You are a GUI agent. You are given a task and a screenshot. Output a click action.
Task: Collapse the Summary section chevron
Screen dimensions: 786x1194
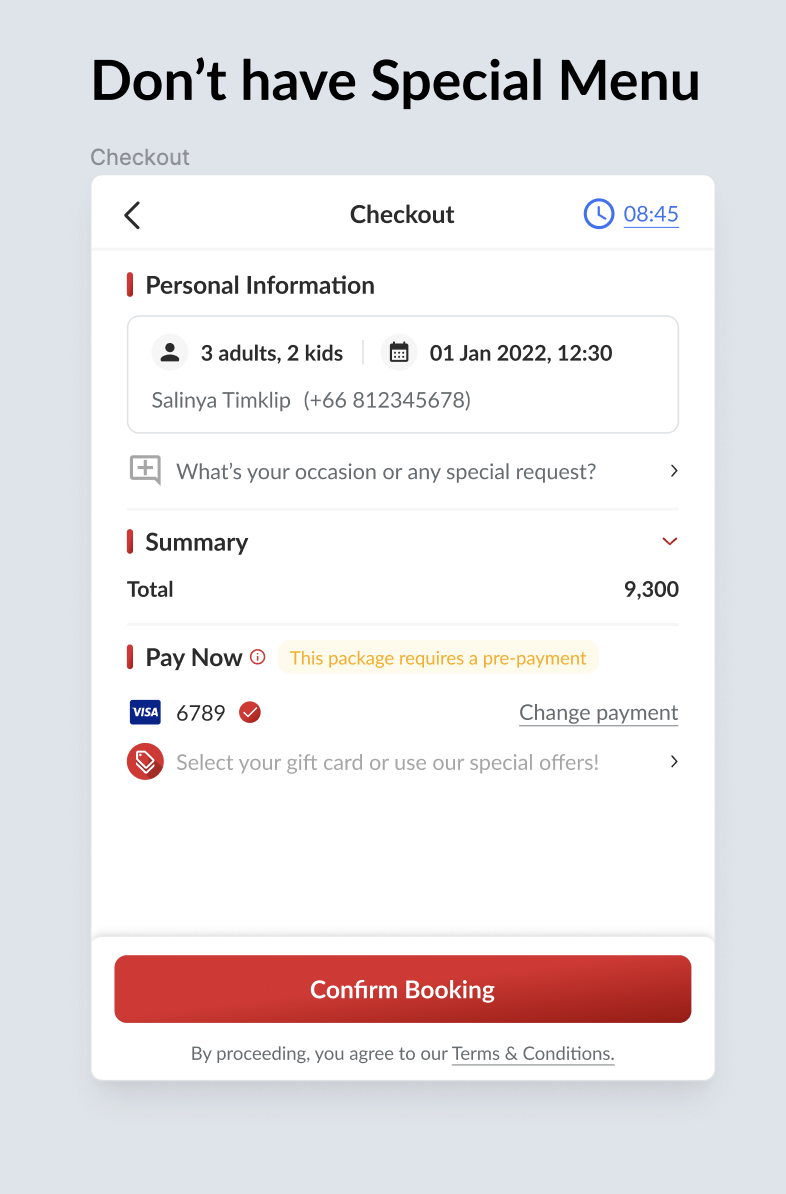(670, 542)
